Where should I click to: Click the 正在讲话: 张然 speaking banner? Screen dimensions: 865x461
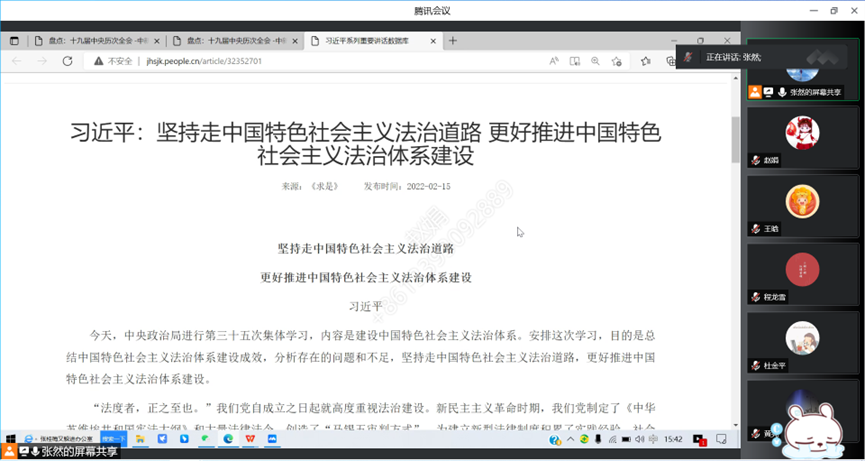(761, 57)
